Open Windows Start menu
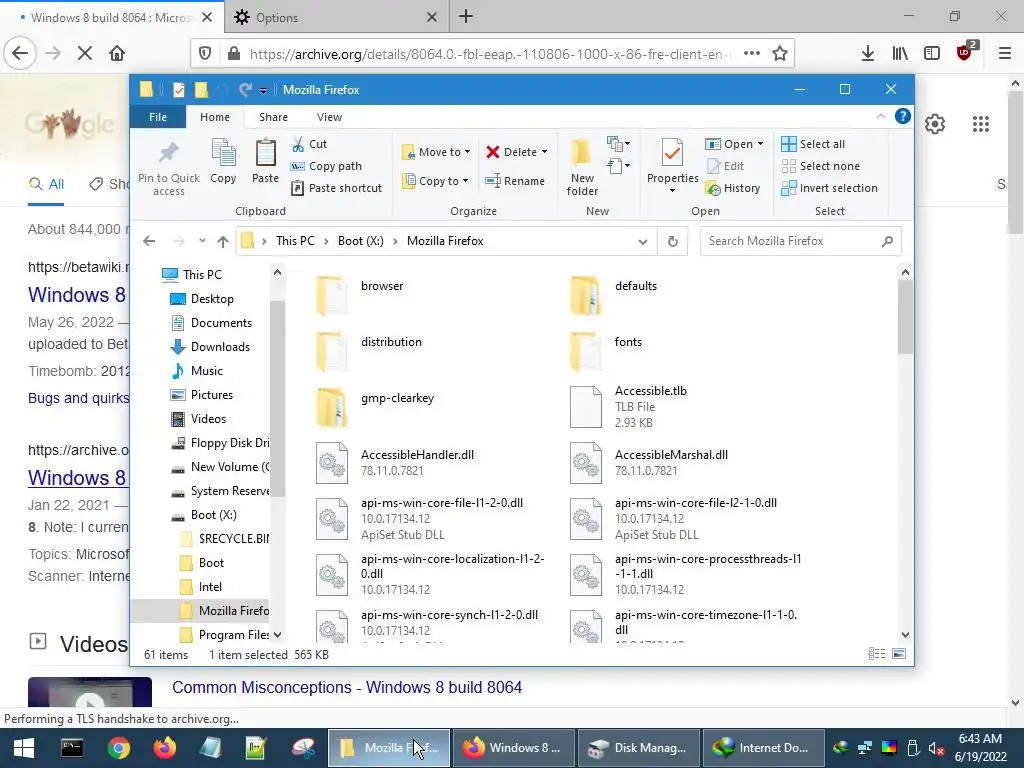 [24, 748]
